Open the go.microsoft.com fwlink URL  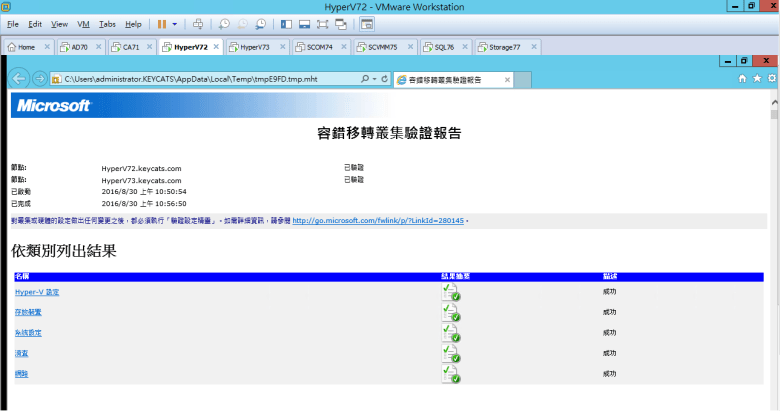pos(378,220)
